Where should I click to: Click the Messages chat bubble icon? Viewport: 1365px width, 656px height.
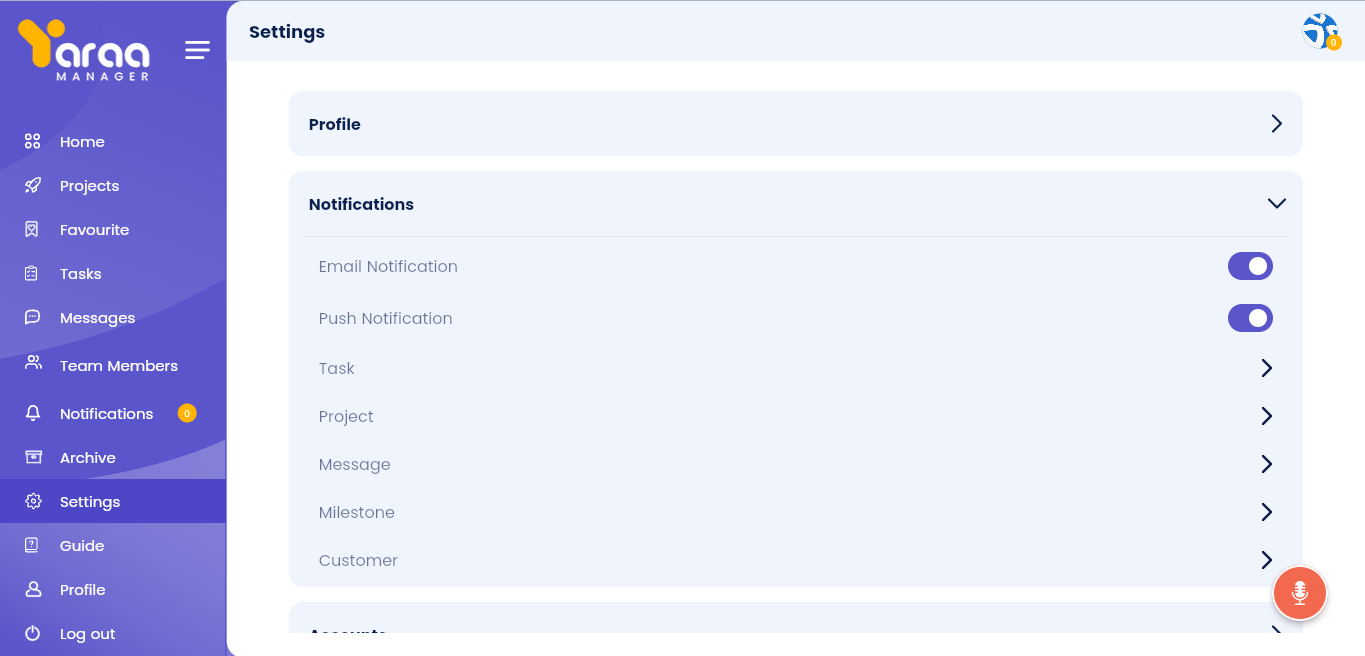33,318
